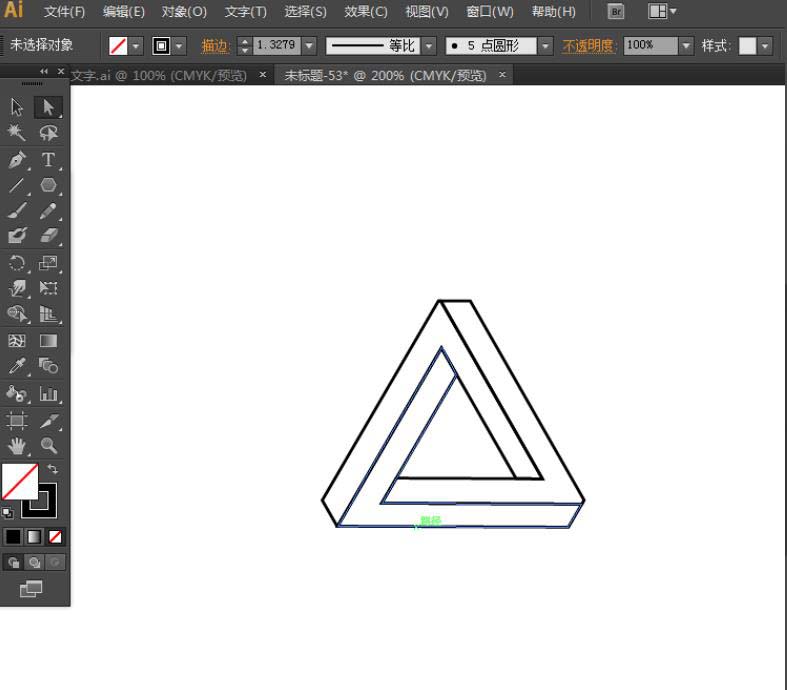Select the Hand tool
The image size is (787, 690).
[17, 445]
